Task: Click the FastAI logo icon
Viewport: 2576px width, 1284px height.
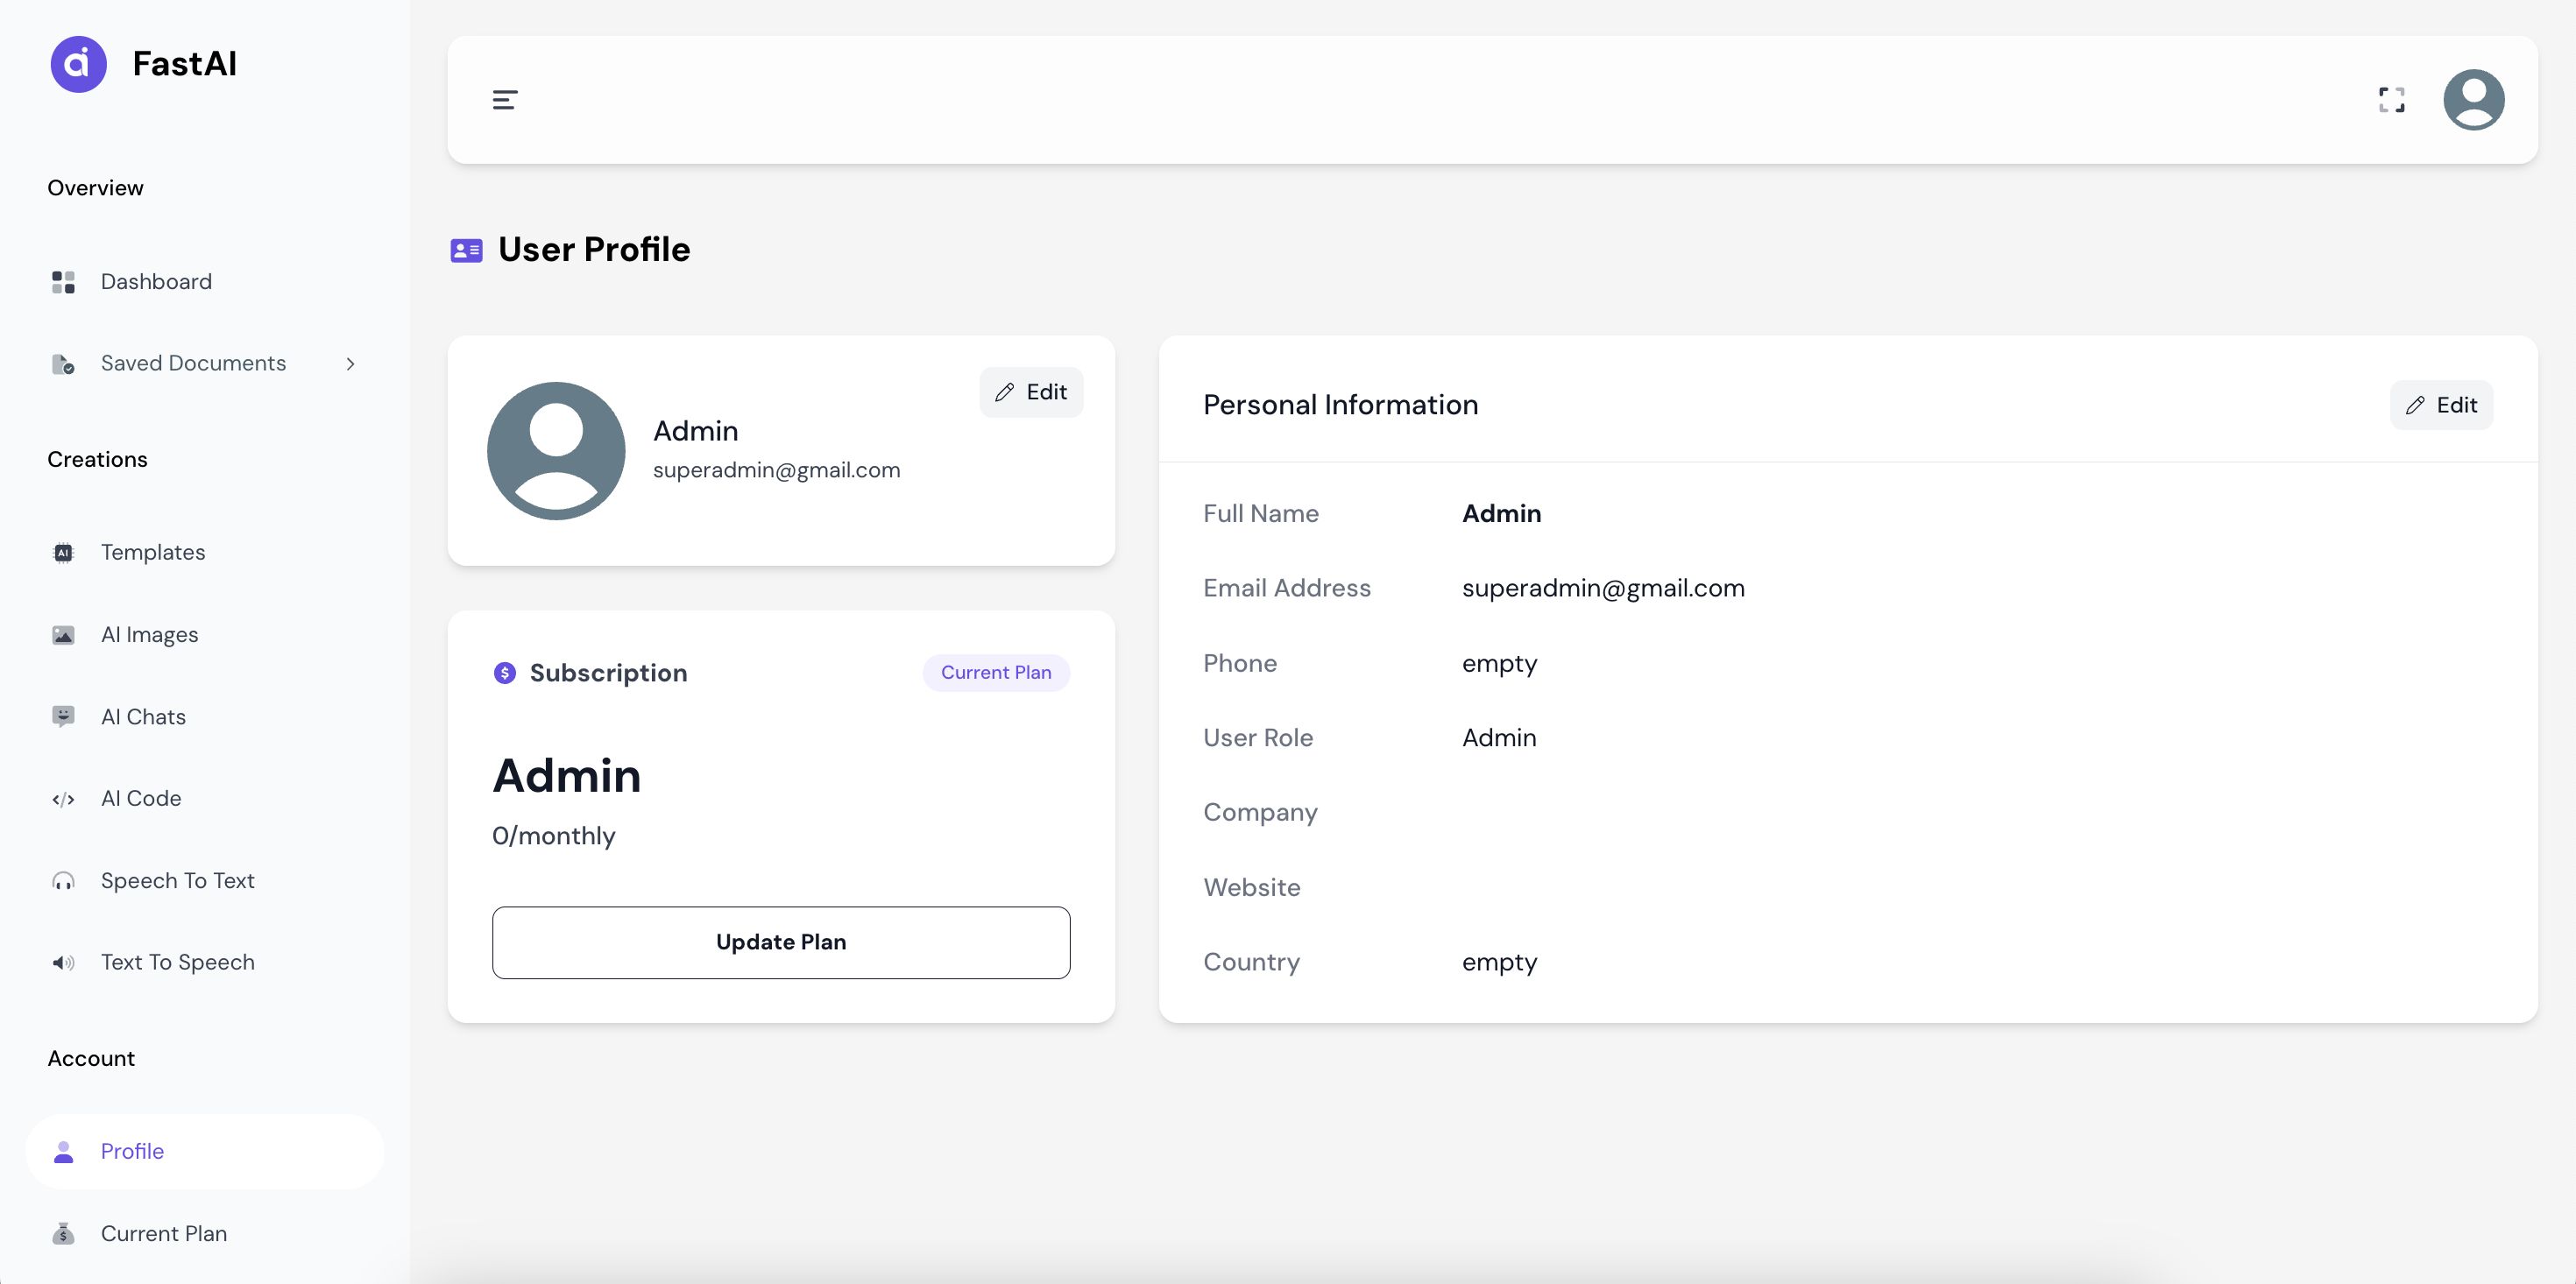Action: [78, 64]
